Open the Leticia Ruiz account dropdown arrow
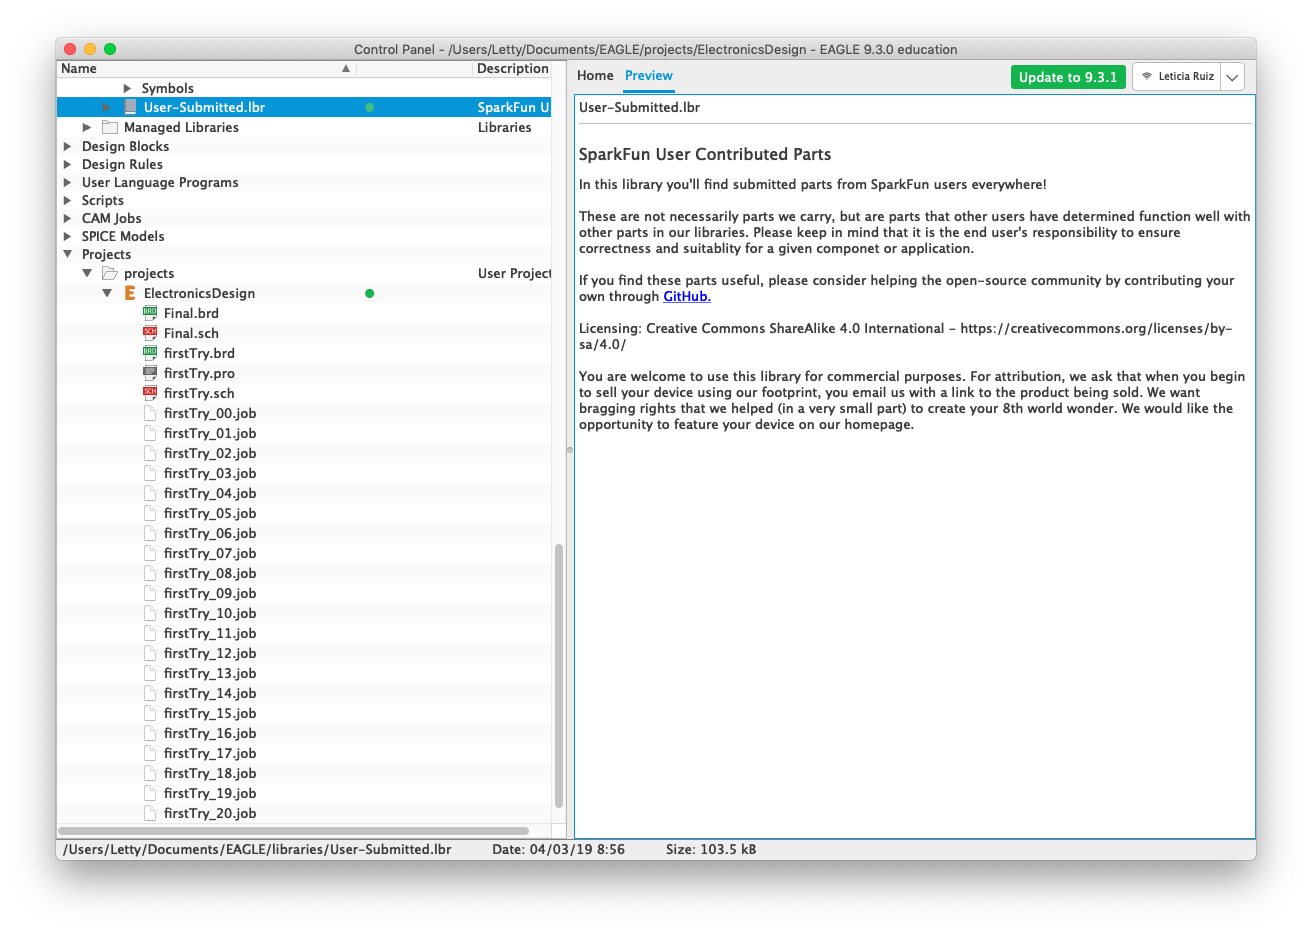This screenshot has width=1312, height=934. 1232,77
